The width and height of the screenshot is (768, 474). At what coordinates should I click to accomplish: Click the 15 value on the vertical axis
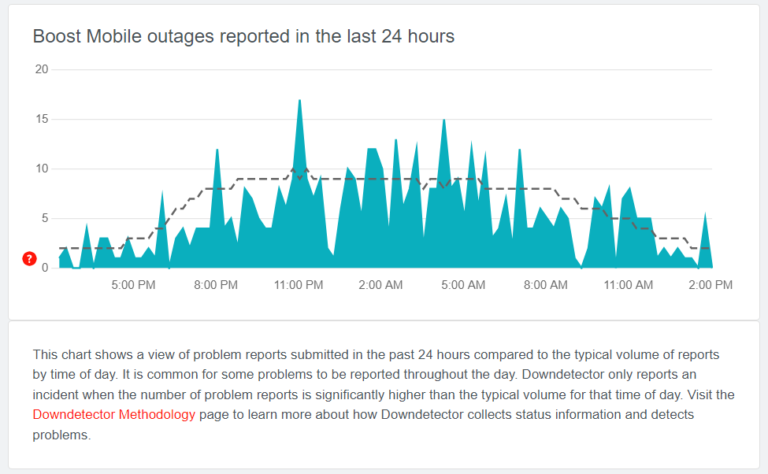point(41,119)
